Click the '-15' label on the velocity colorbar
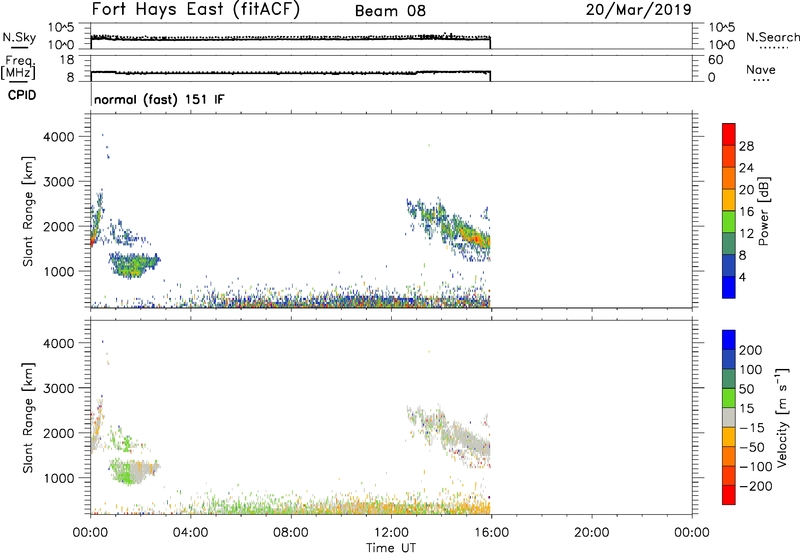Screen dimensions: 800x554 (752, 428)
